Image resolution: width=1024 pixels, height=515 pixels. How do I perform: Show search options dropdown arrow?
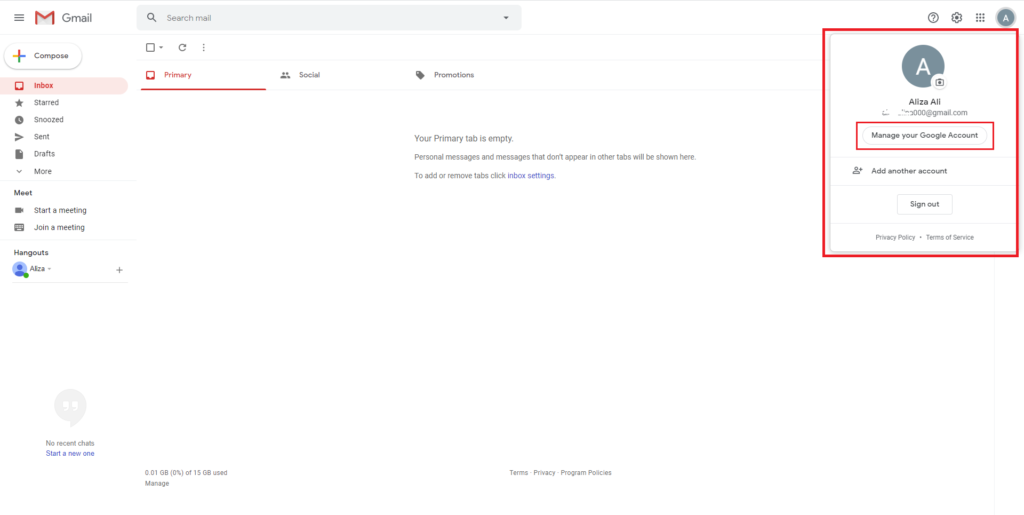(505, 18)
